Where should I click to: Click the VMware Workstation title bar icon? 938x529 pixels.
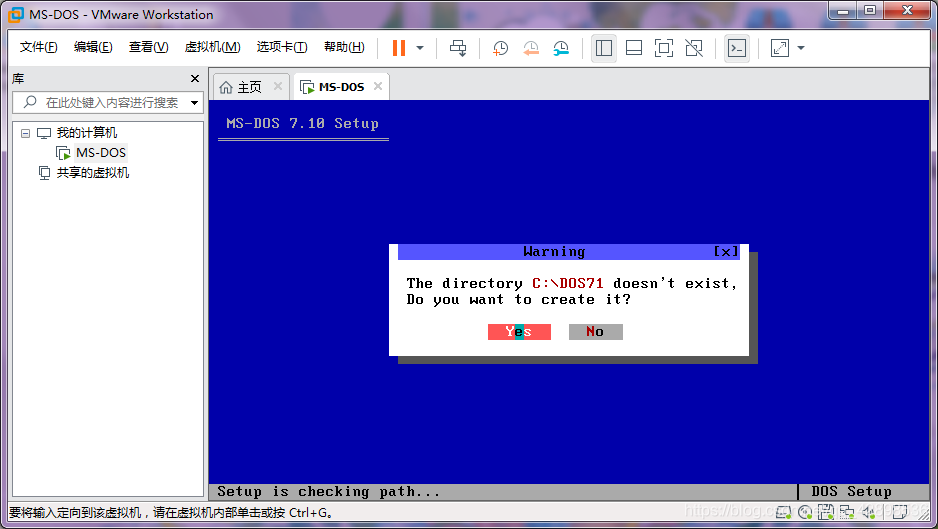coord(16,14)
